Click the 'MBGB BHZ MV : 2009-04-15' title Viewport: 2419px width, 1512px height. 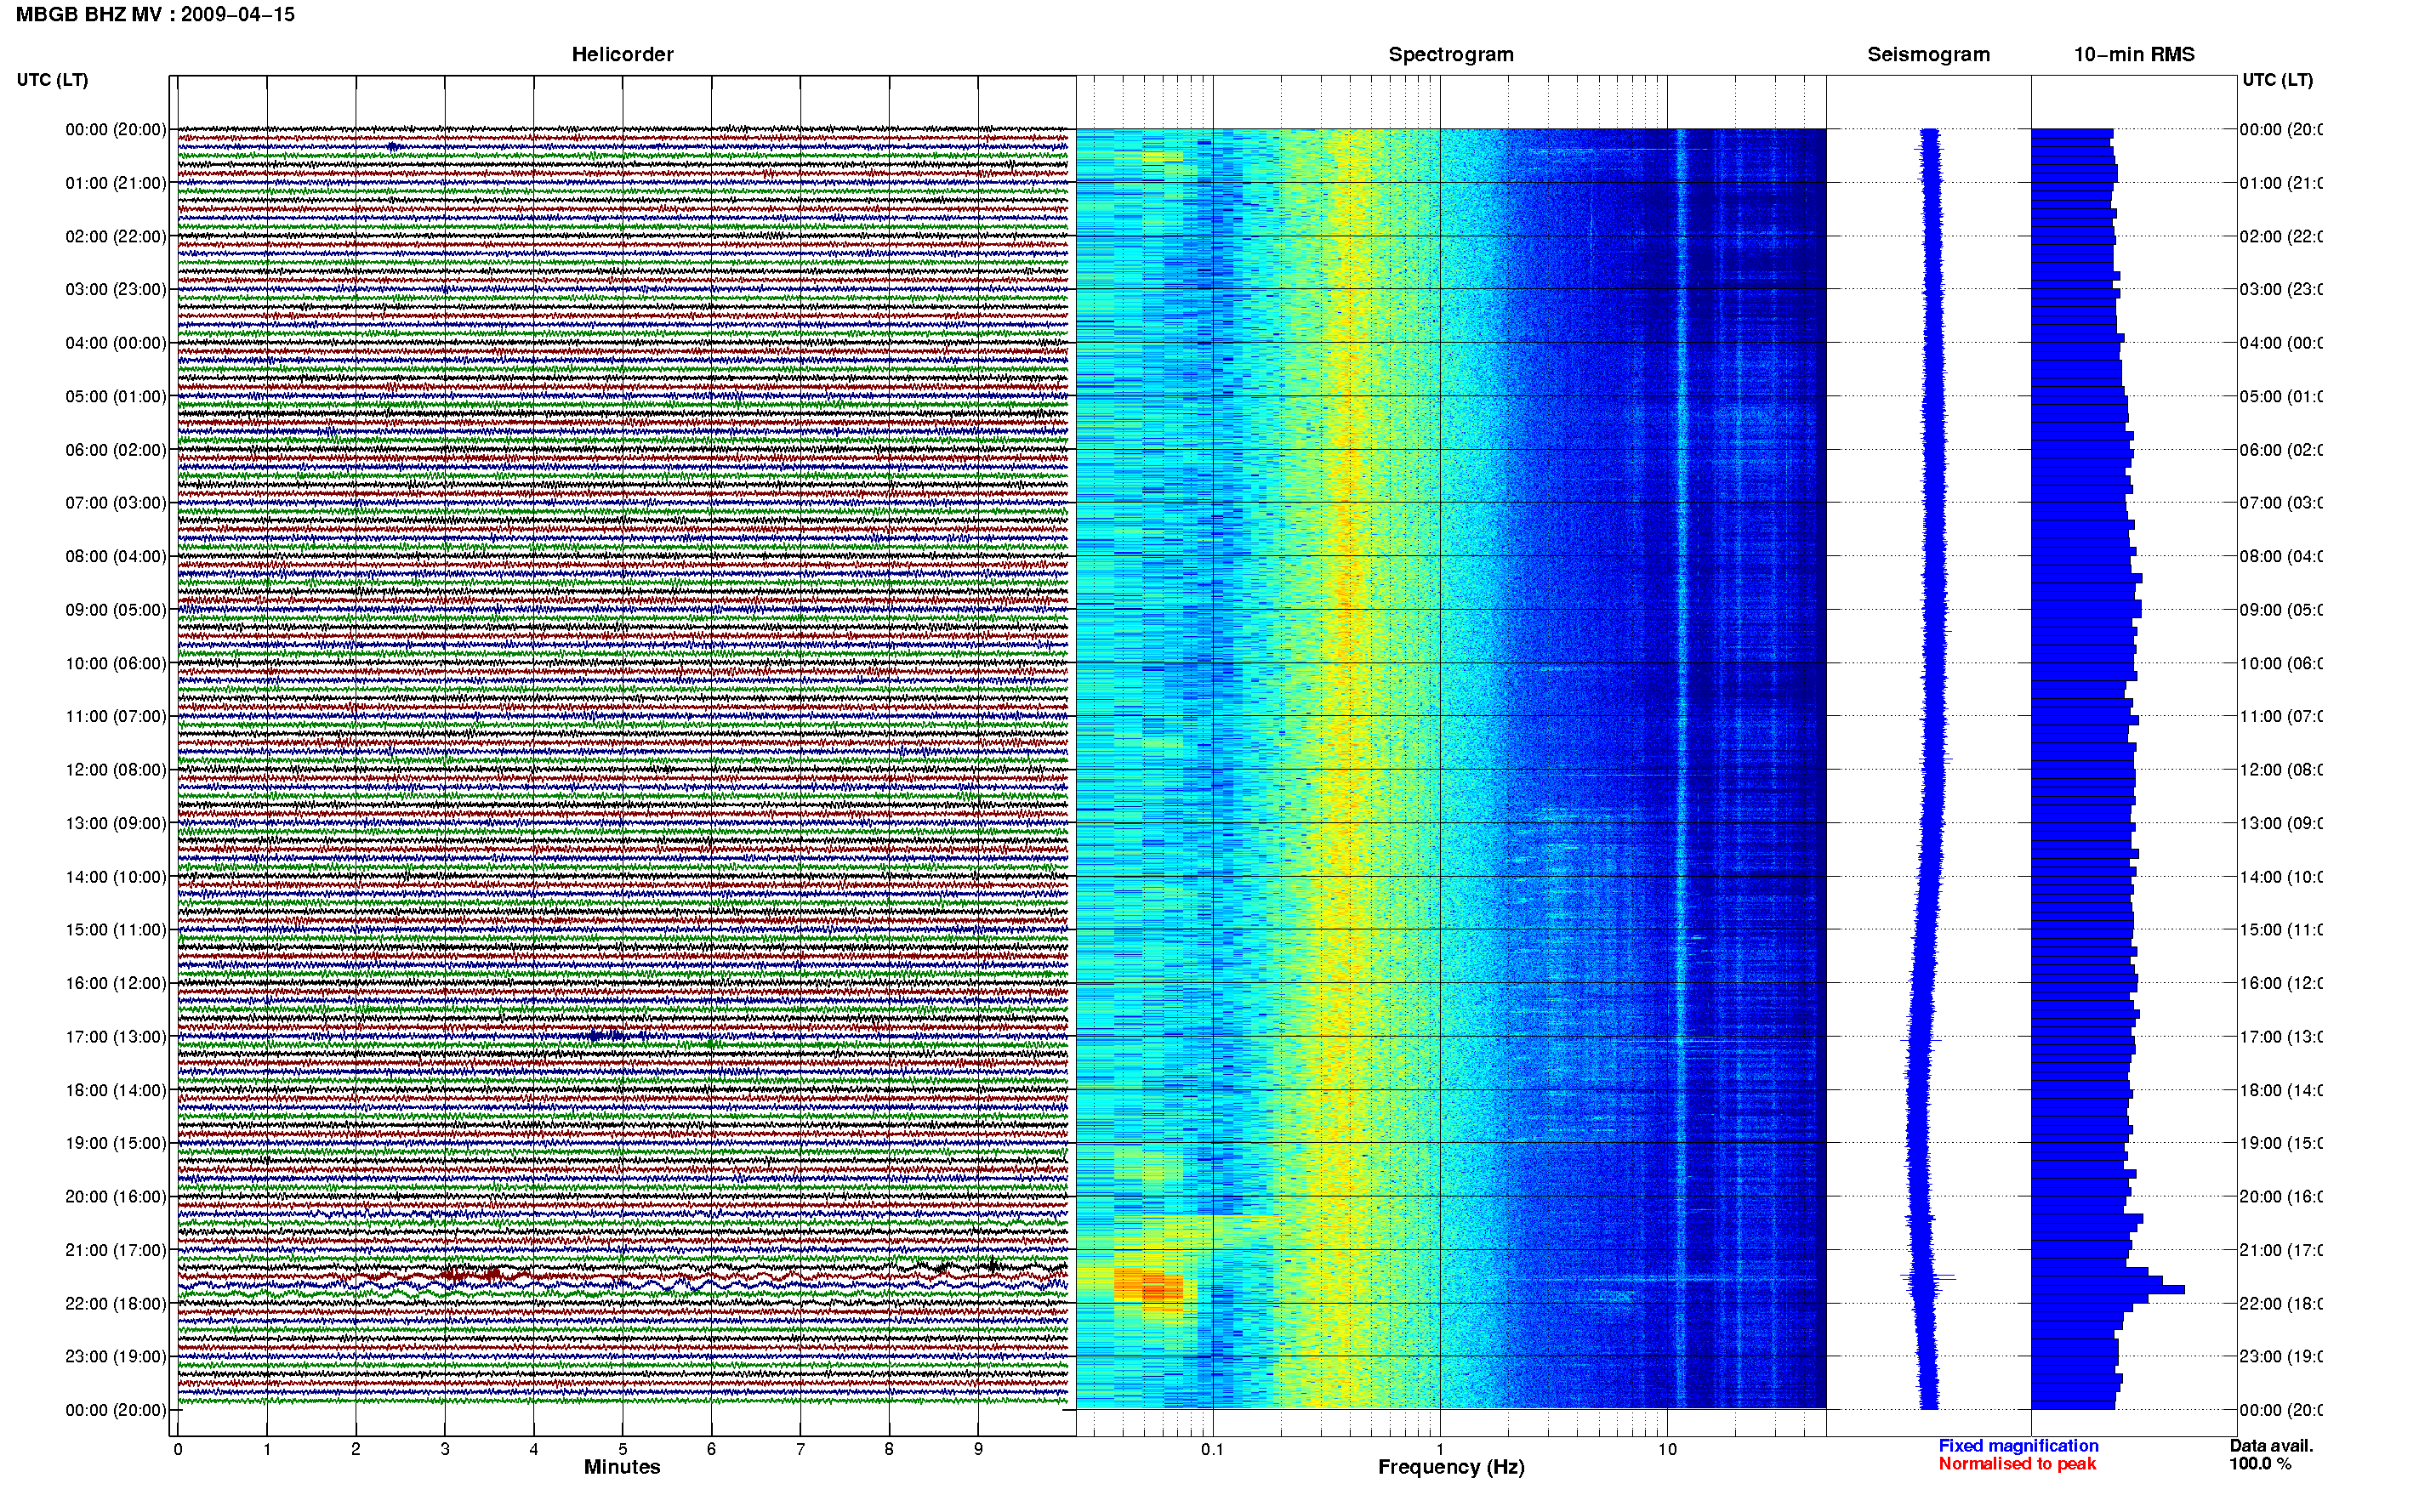[155, 15]
